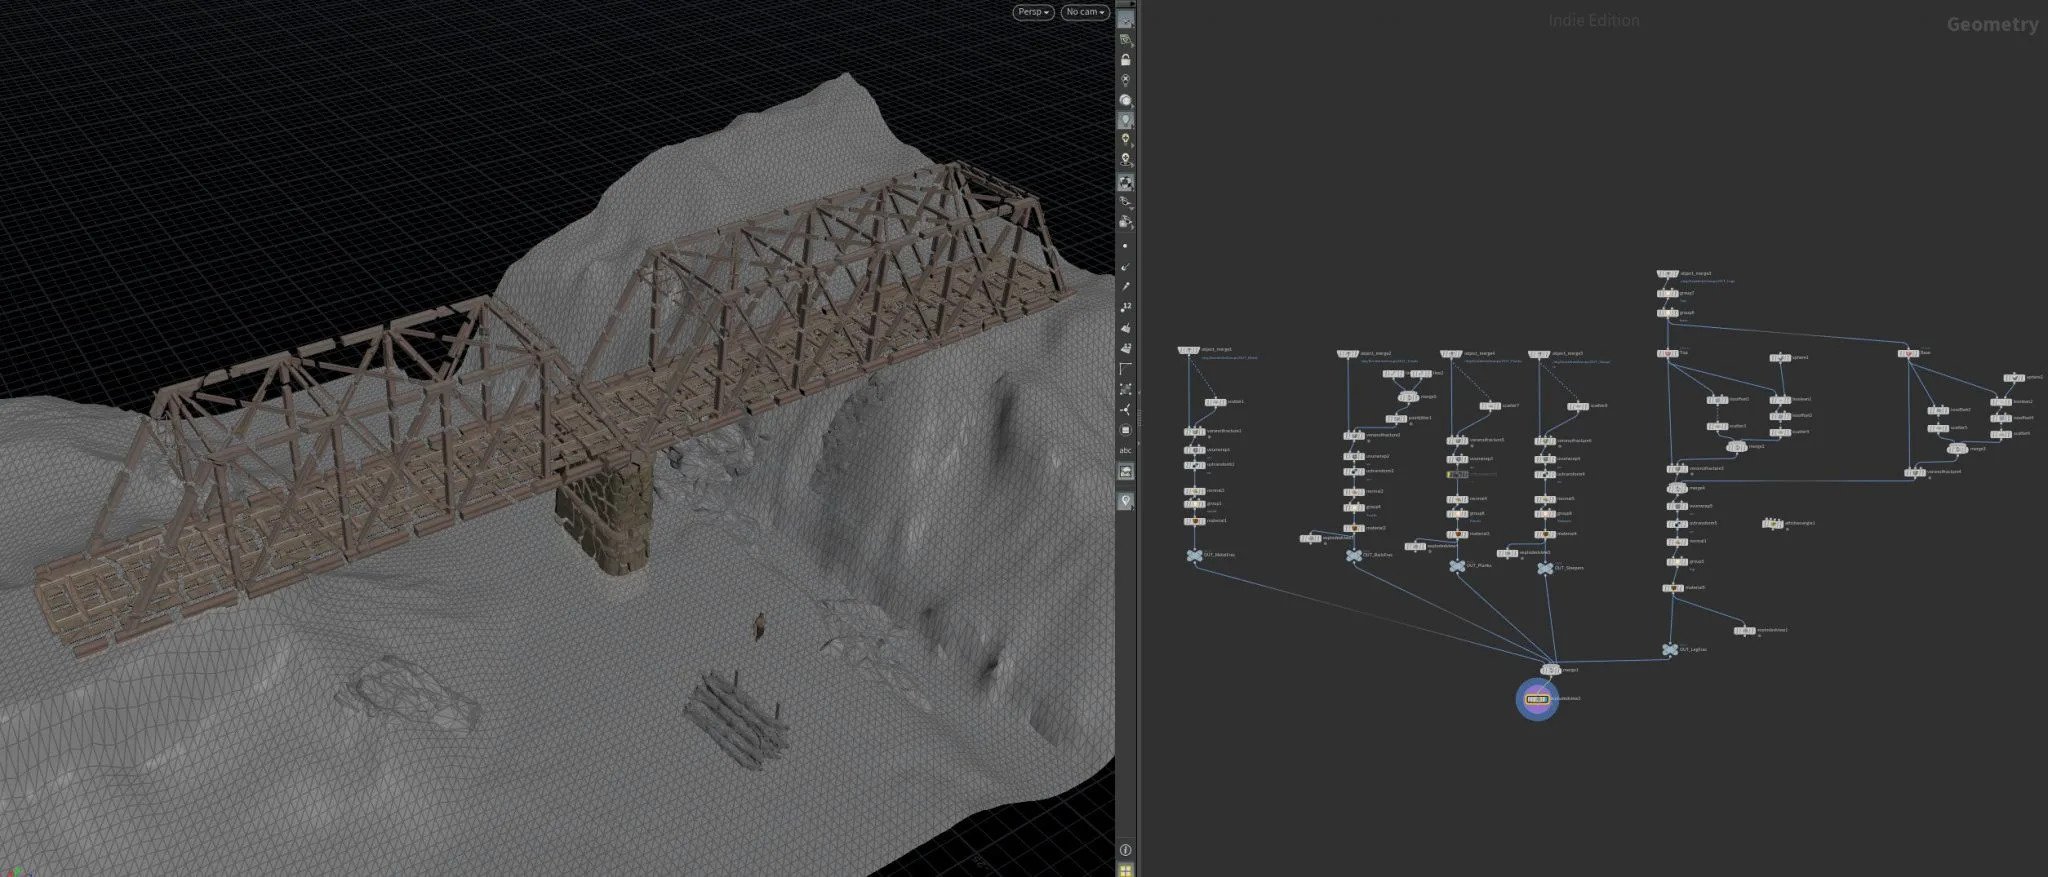Screen dimensions: 2048x877
Task: Click the info icon at toolbar bottom
Action: click(x=1126, y=850)
